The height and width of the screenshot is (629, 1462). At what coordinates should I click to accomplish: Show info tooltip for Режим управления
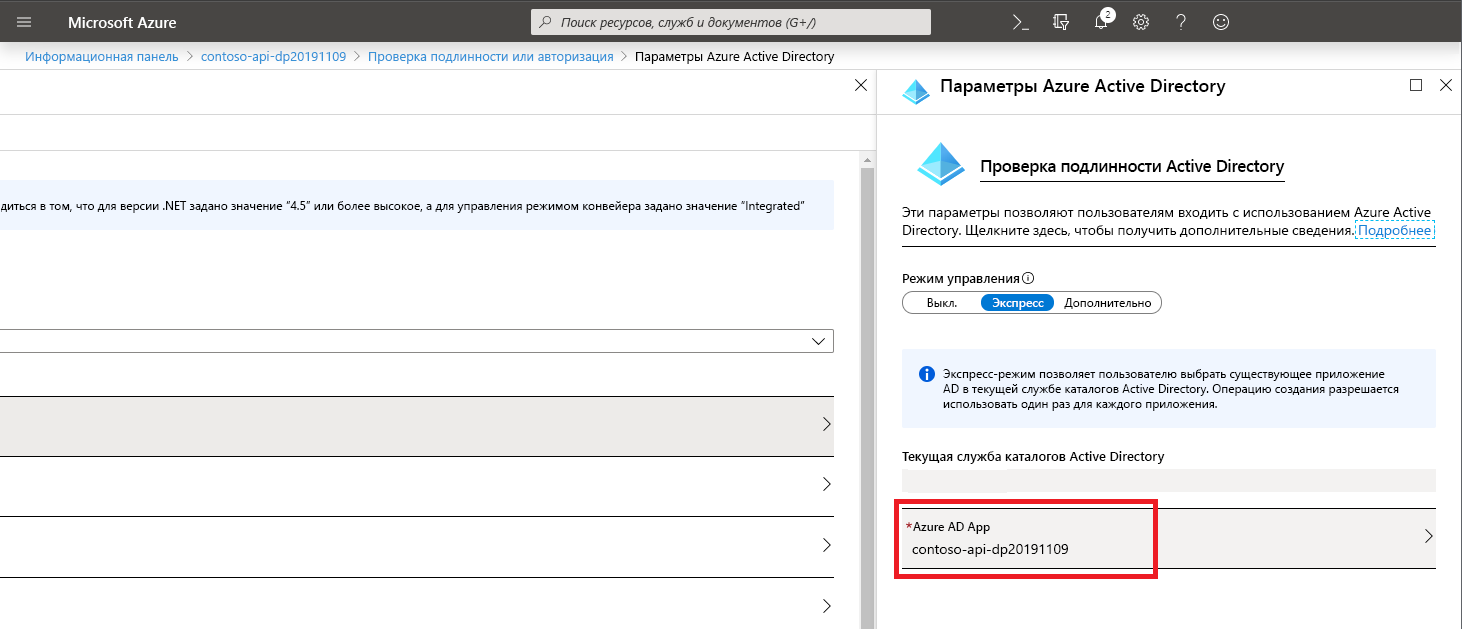[1028, 279]
